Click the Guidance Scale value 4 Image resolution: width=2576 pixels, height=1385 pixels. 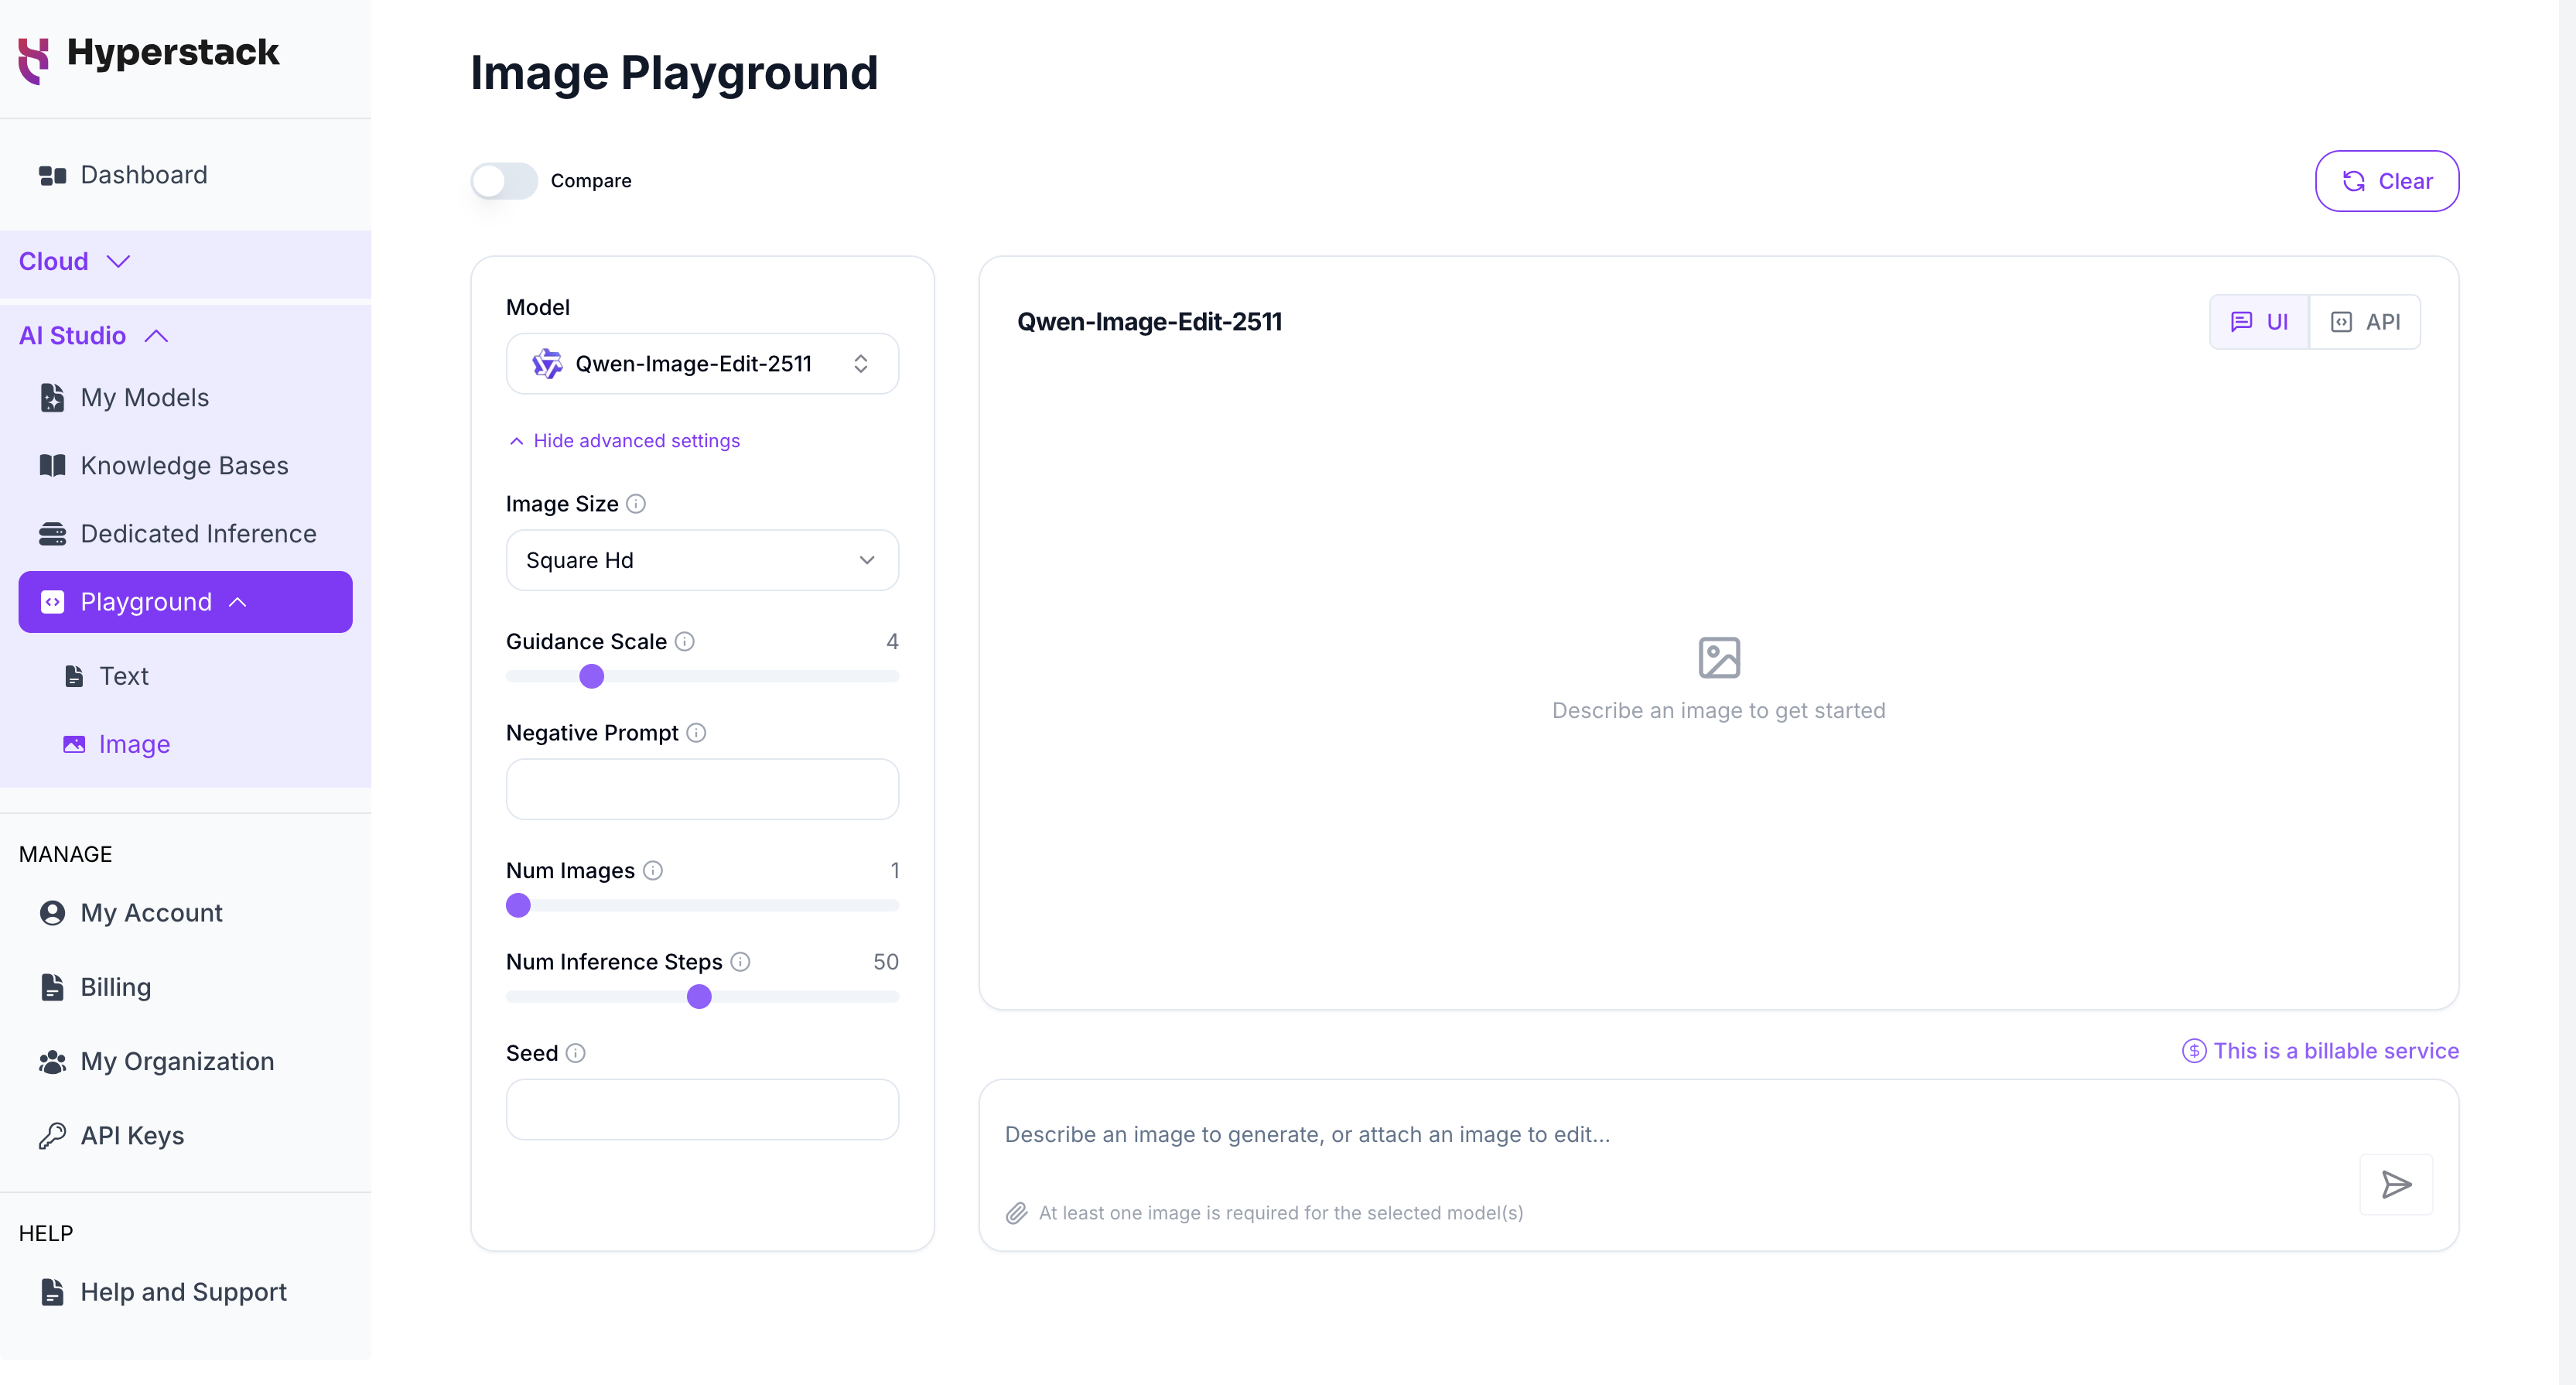click(x=892, y=642)
